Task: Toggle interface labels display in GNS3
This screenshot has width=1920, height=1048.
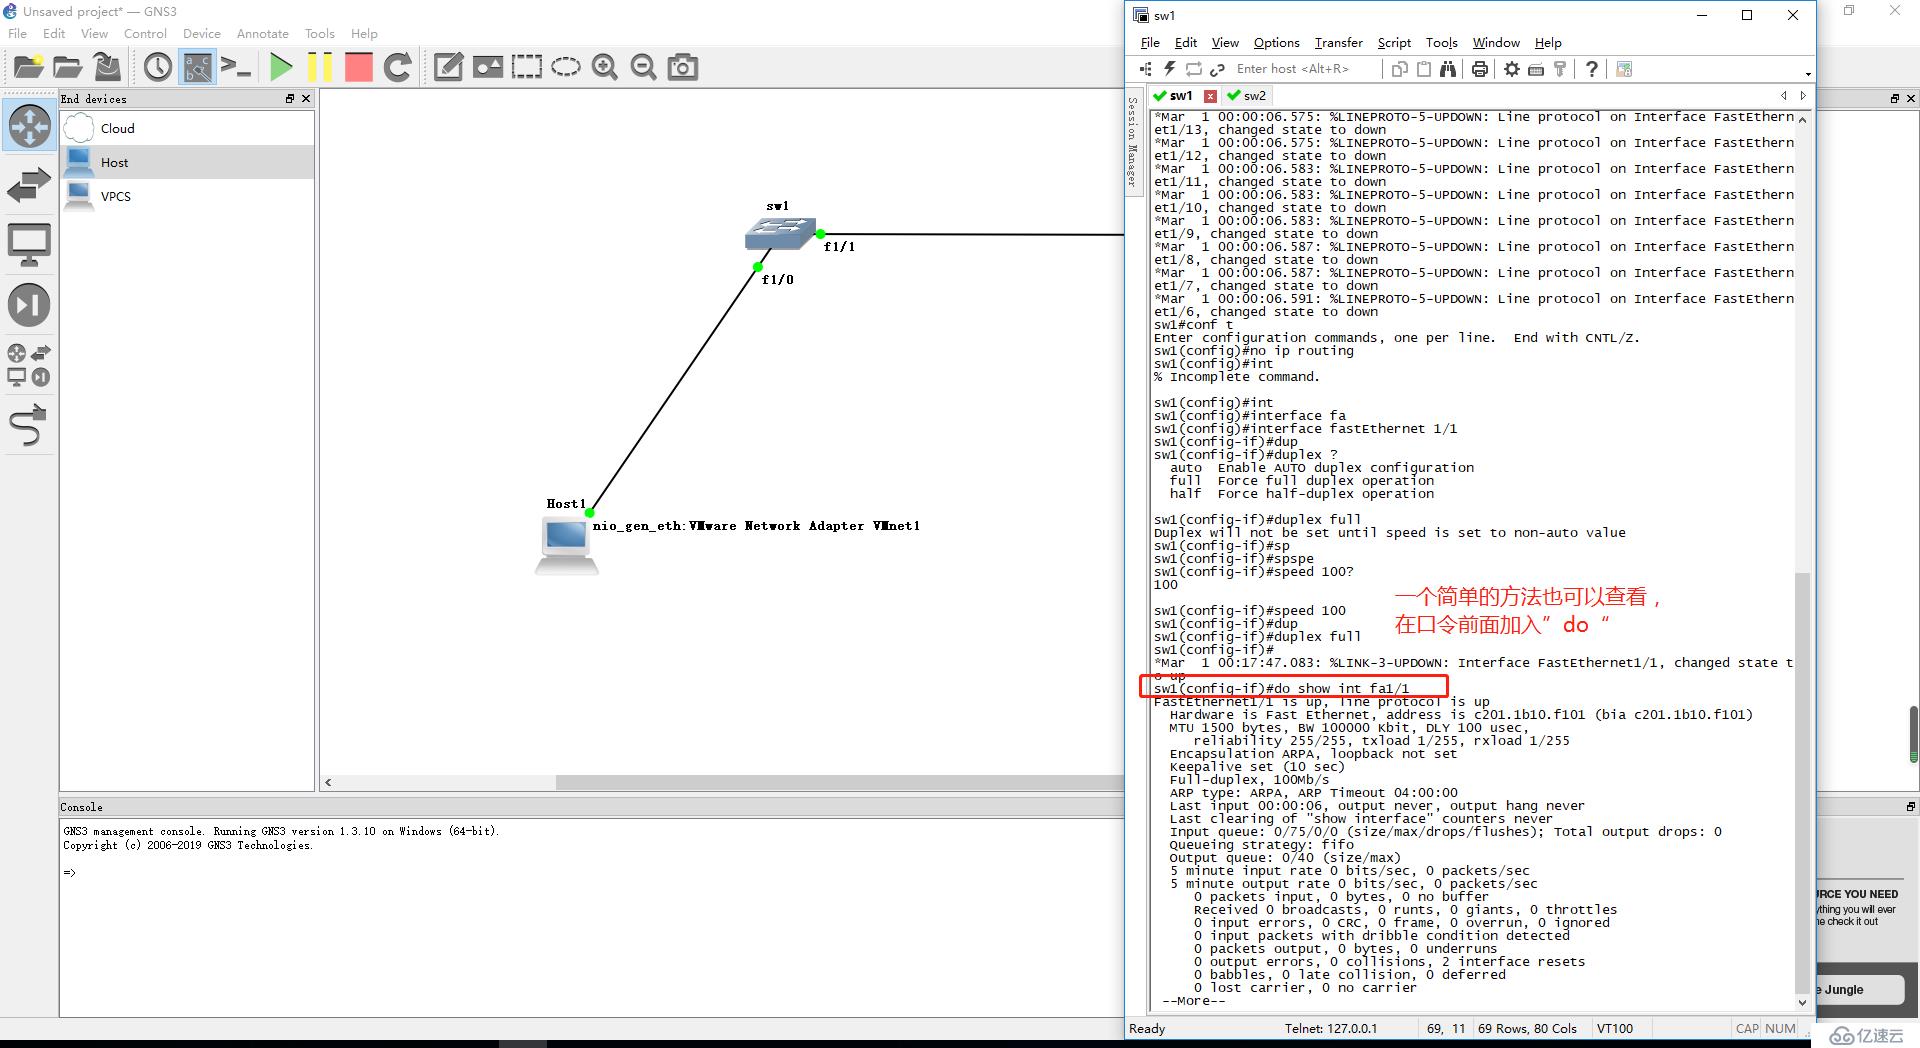Action: [197, 67]
